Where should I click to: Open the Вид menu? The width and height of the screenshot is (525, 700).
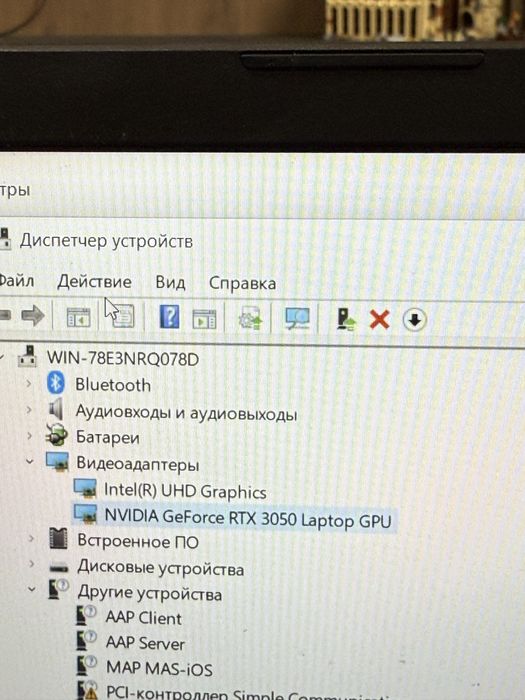click(170, 283)
